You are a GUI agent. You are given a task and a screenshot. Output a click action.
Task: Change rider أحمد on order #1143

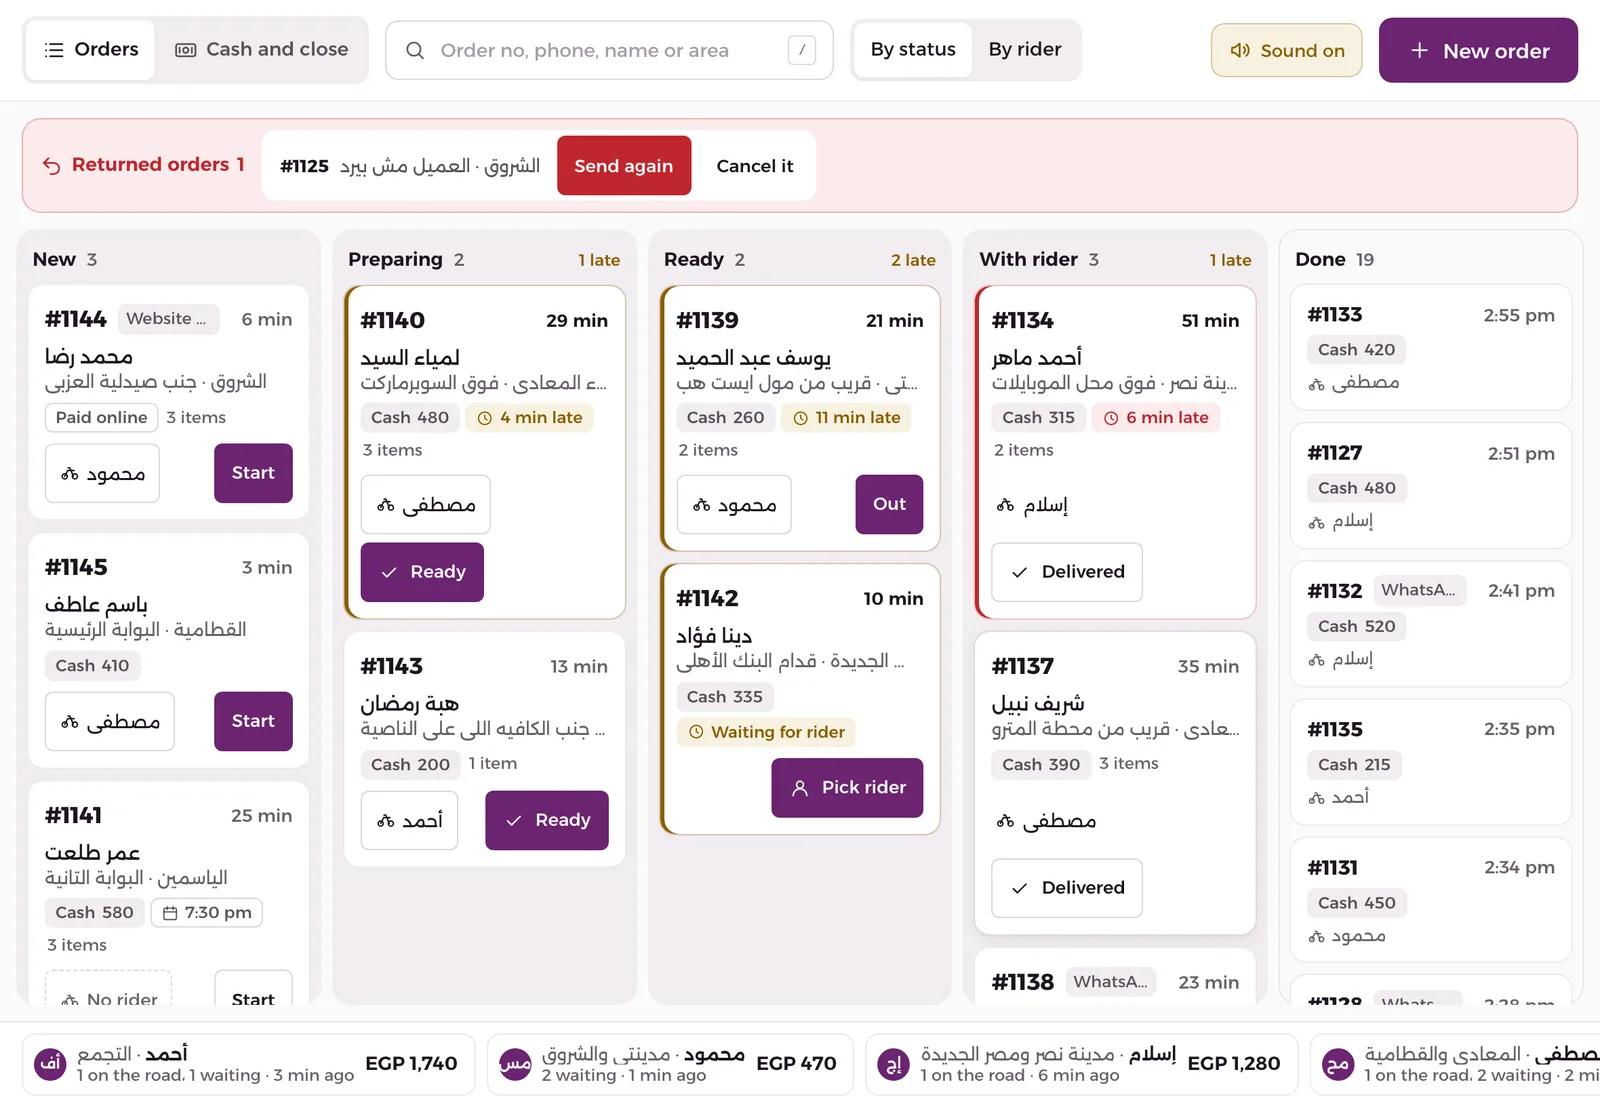409,820
